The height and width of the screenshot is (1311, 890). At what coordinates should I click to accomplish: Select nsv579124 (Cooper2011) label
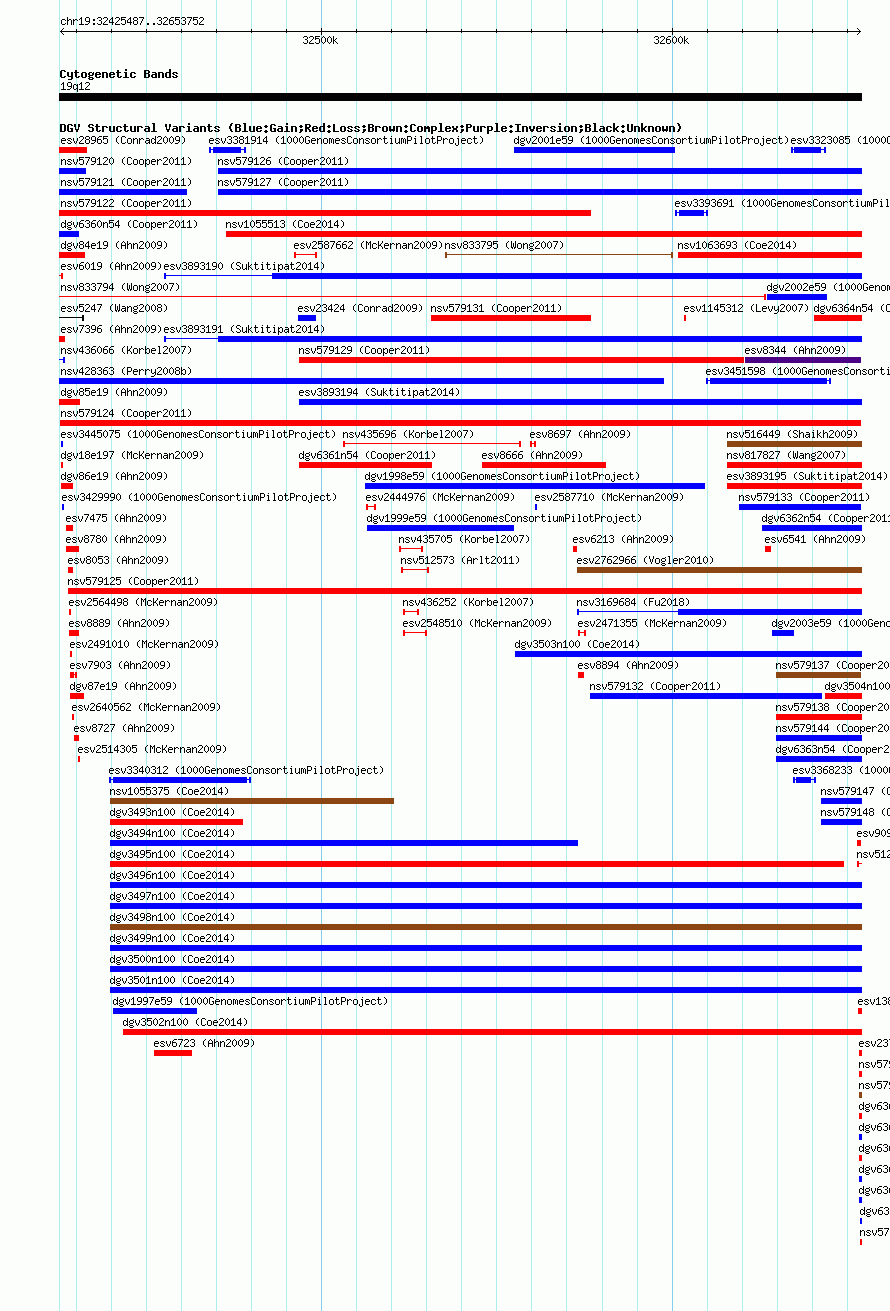tap(126, 413)
